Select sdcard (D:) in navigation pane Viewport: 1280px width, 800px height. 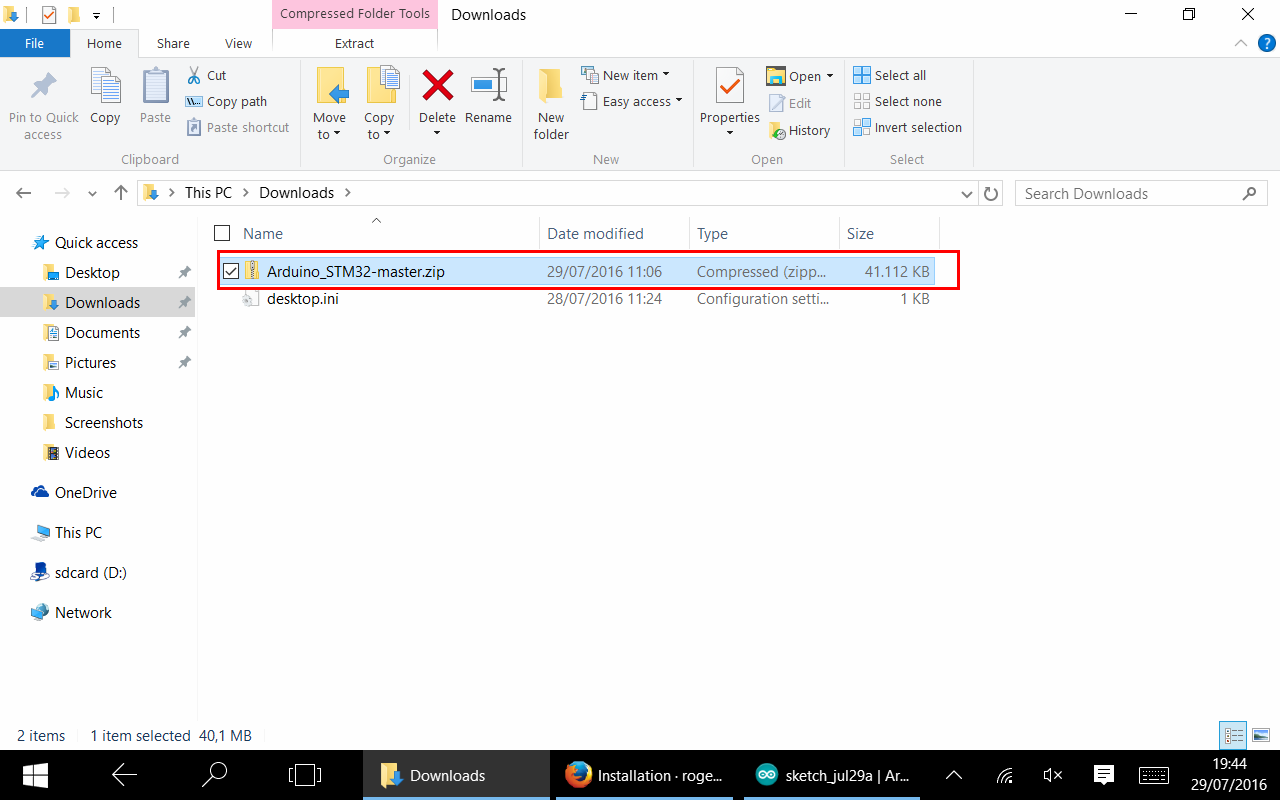[90, 572]
